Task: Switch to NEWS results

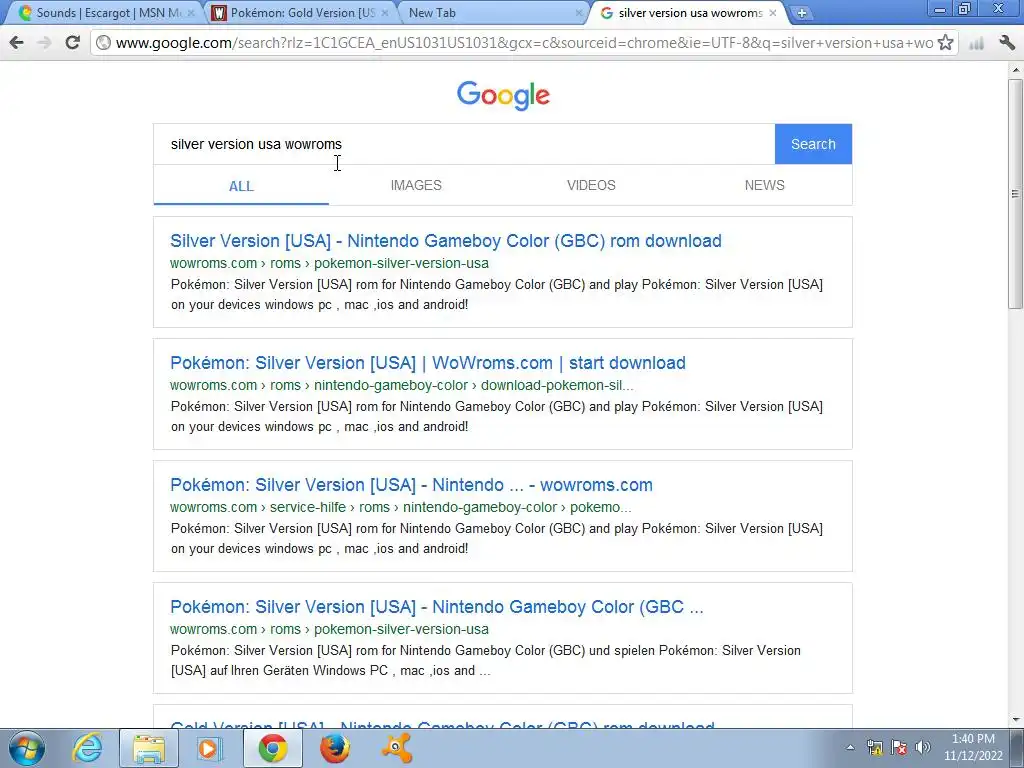Action: click(x=765, y=185)
